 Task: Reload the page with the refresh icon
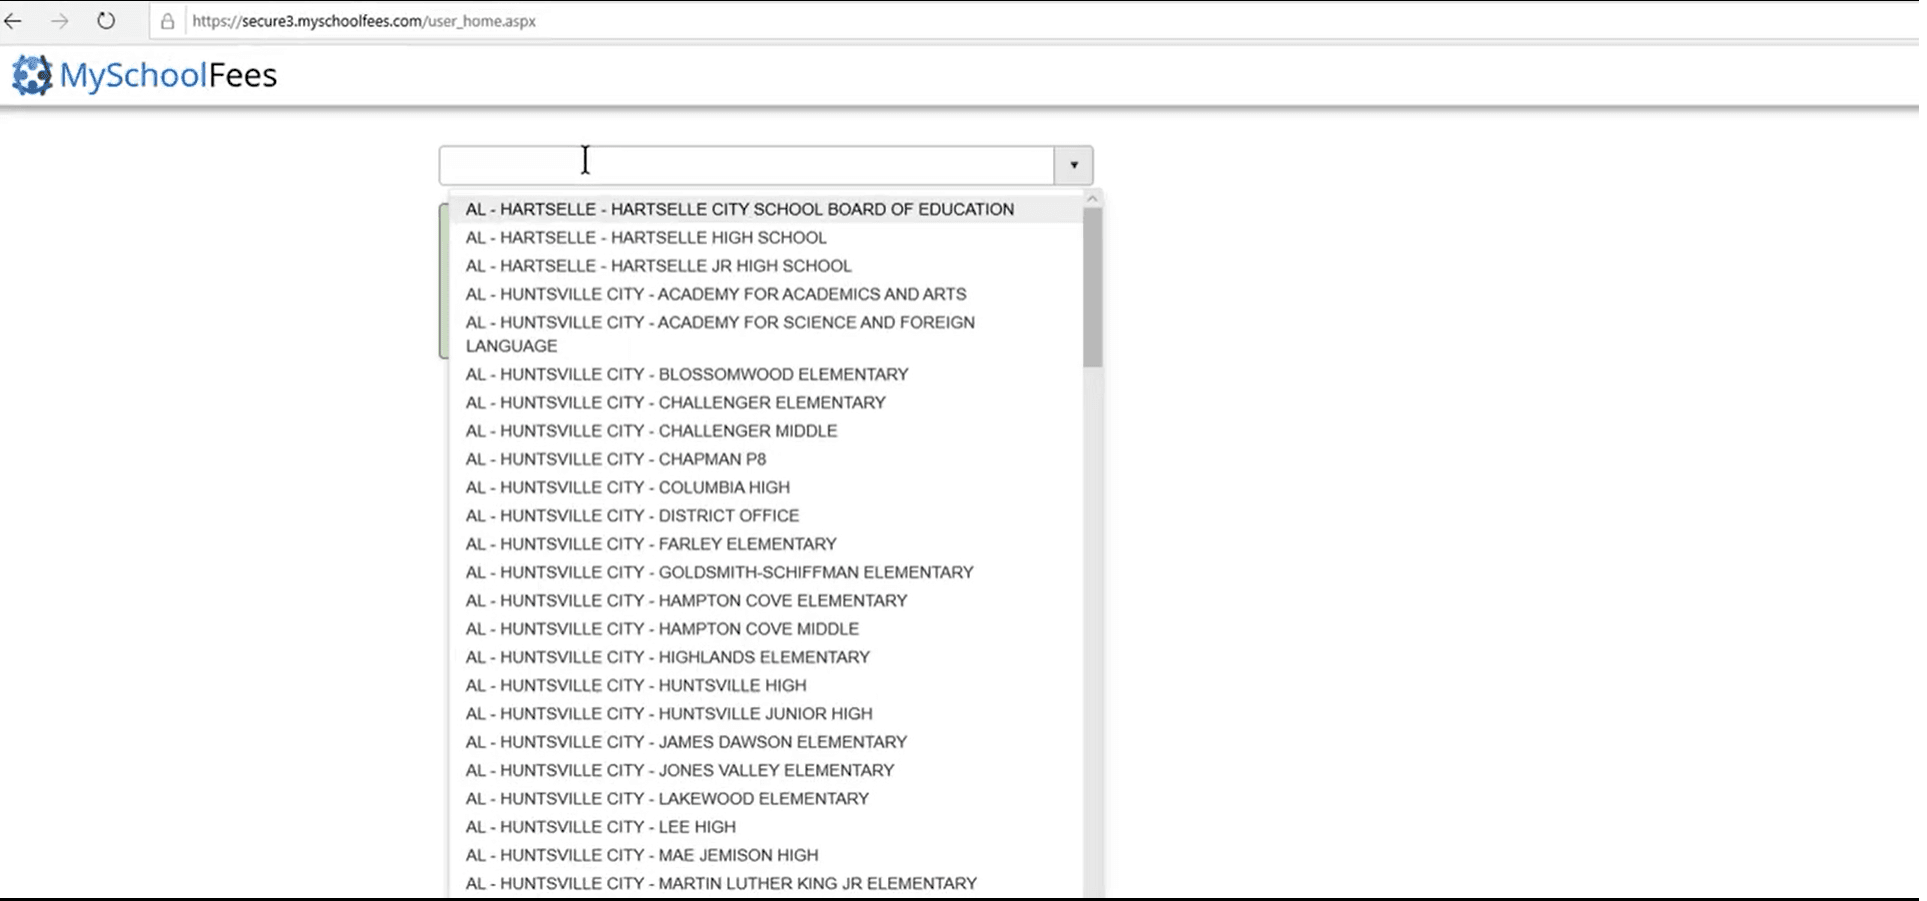(106, 21)
